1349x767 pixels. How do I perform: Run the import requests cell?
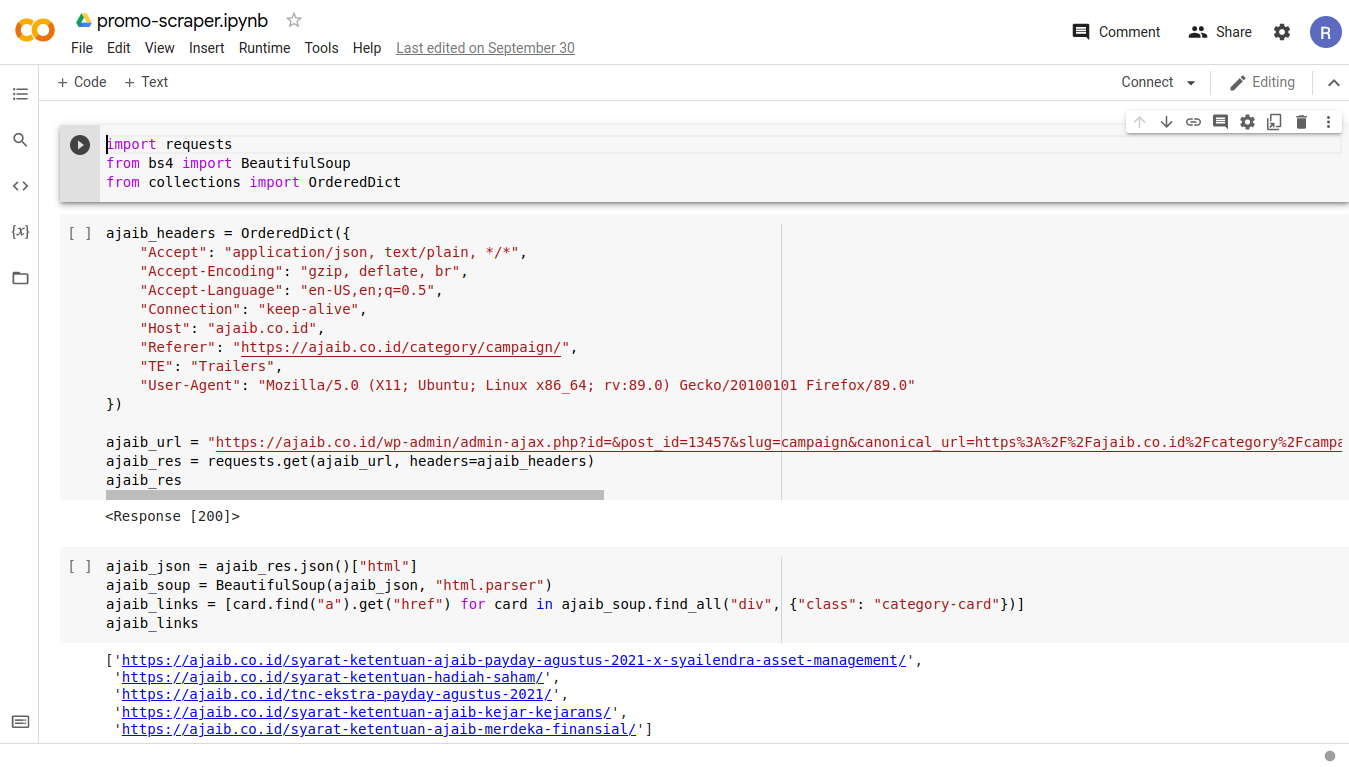tap(80, 145)
